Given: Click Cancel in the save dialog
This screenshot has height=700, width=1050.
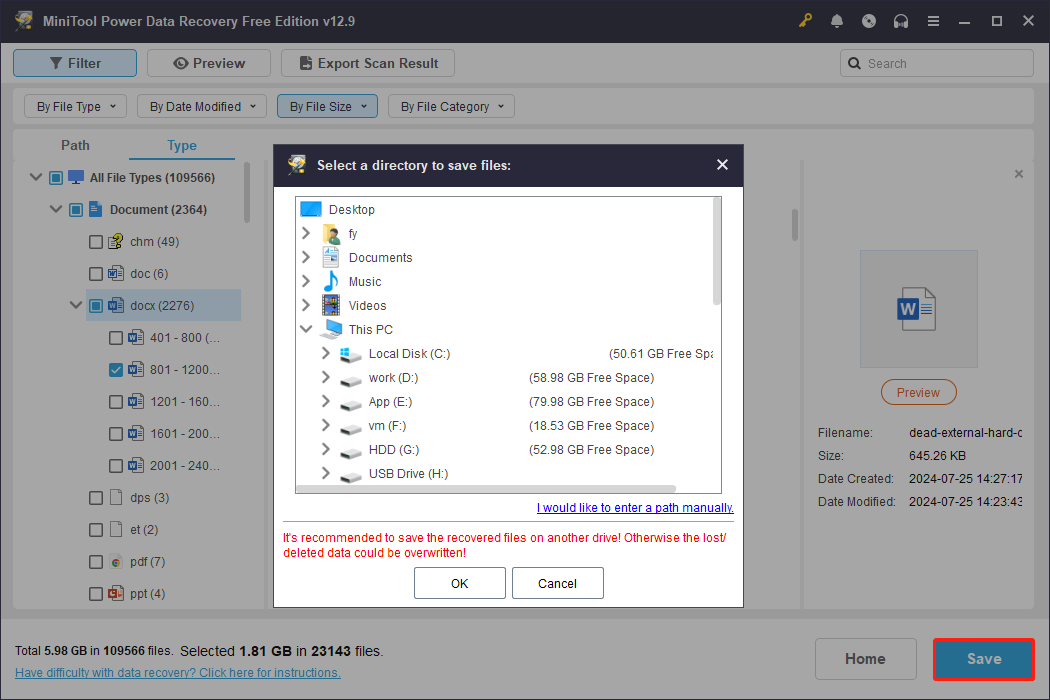Looking at the screenshot, I should click(x=557, y=583).
